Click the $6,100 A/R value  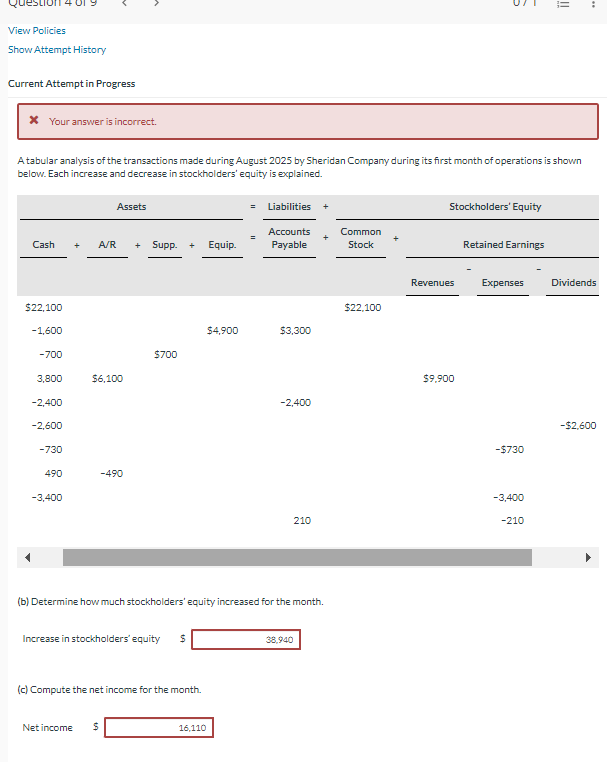(107, 379)
